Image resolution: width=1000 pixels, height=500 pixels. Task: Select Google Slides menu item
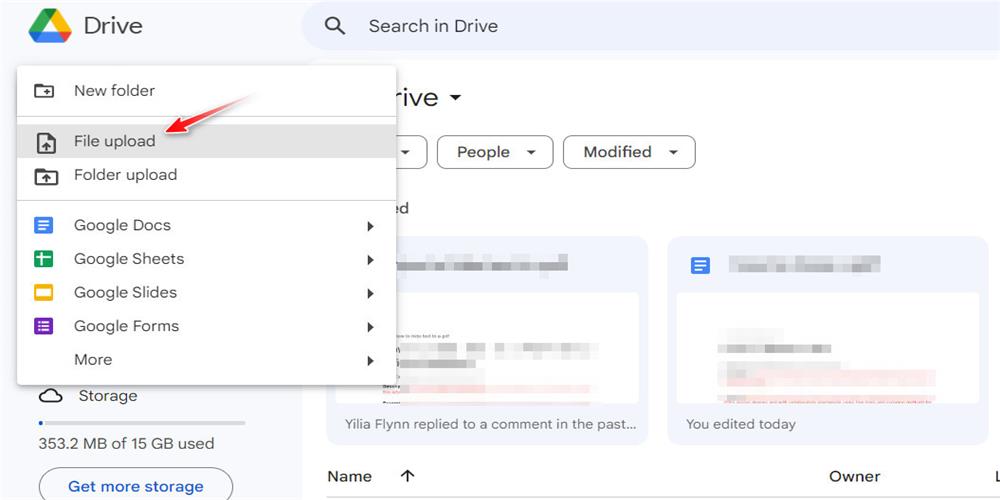point(207,293)
